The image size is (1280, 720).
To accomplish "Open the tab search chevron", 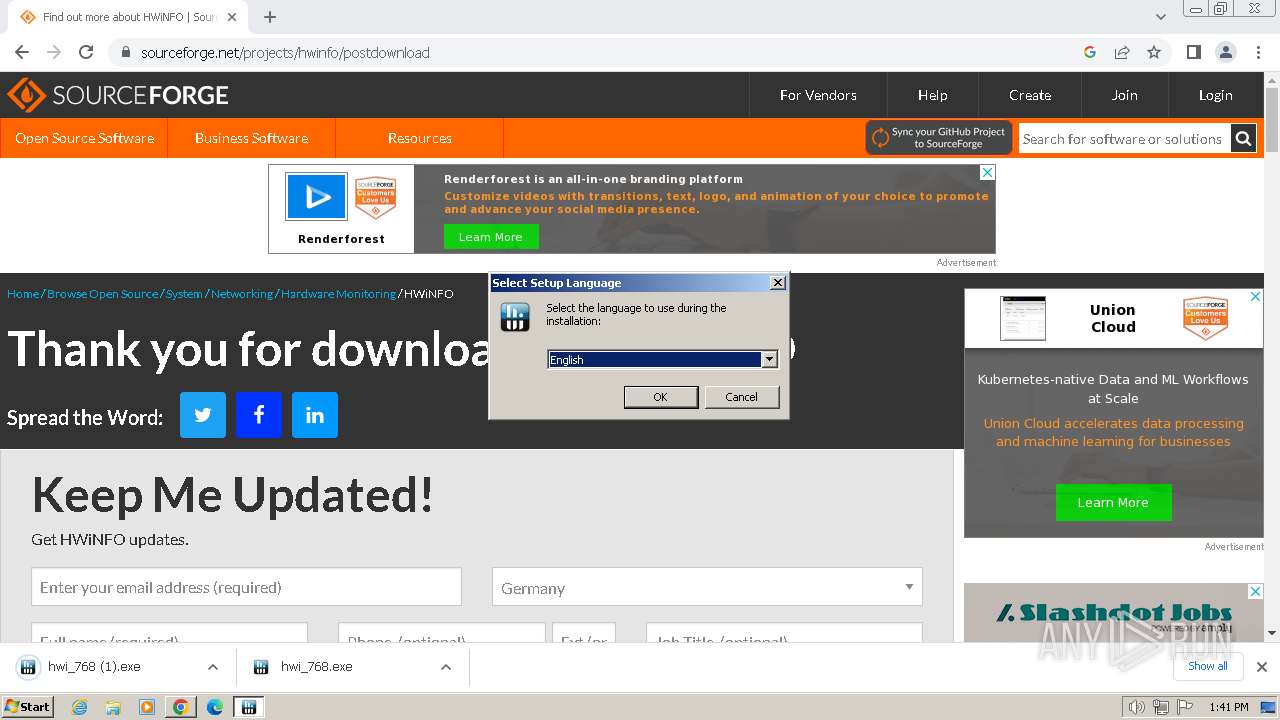I will click(1161, 17).
